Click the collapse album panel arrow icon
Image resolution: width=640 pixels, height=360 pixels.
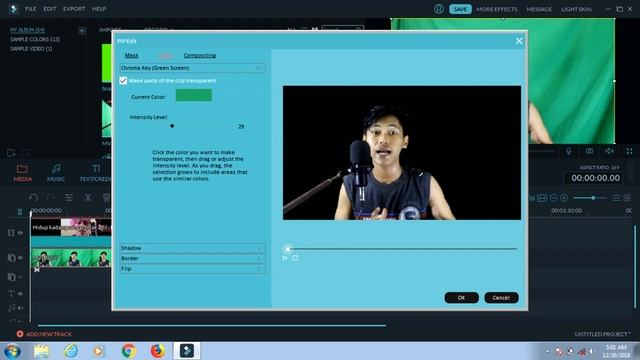coord(82,30)
